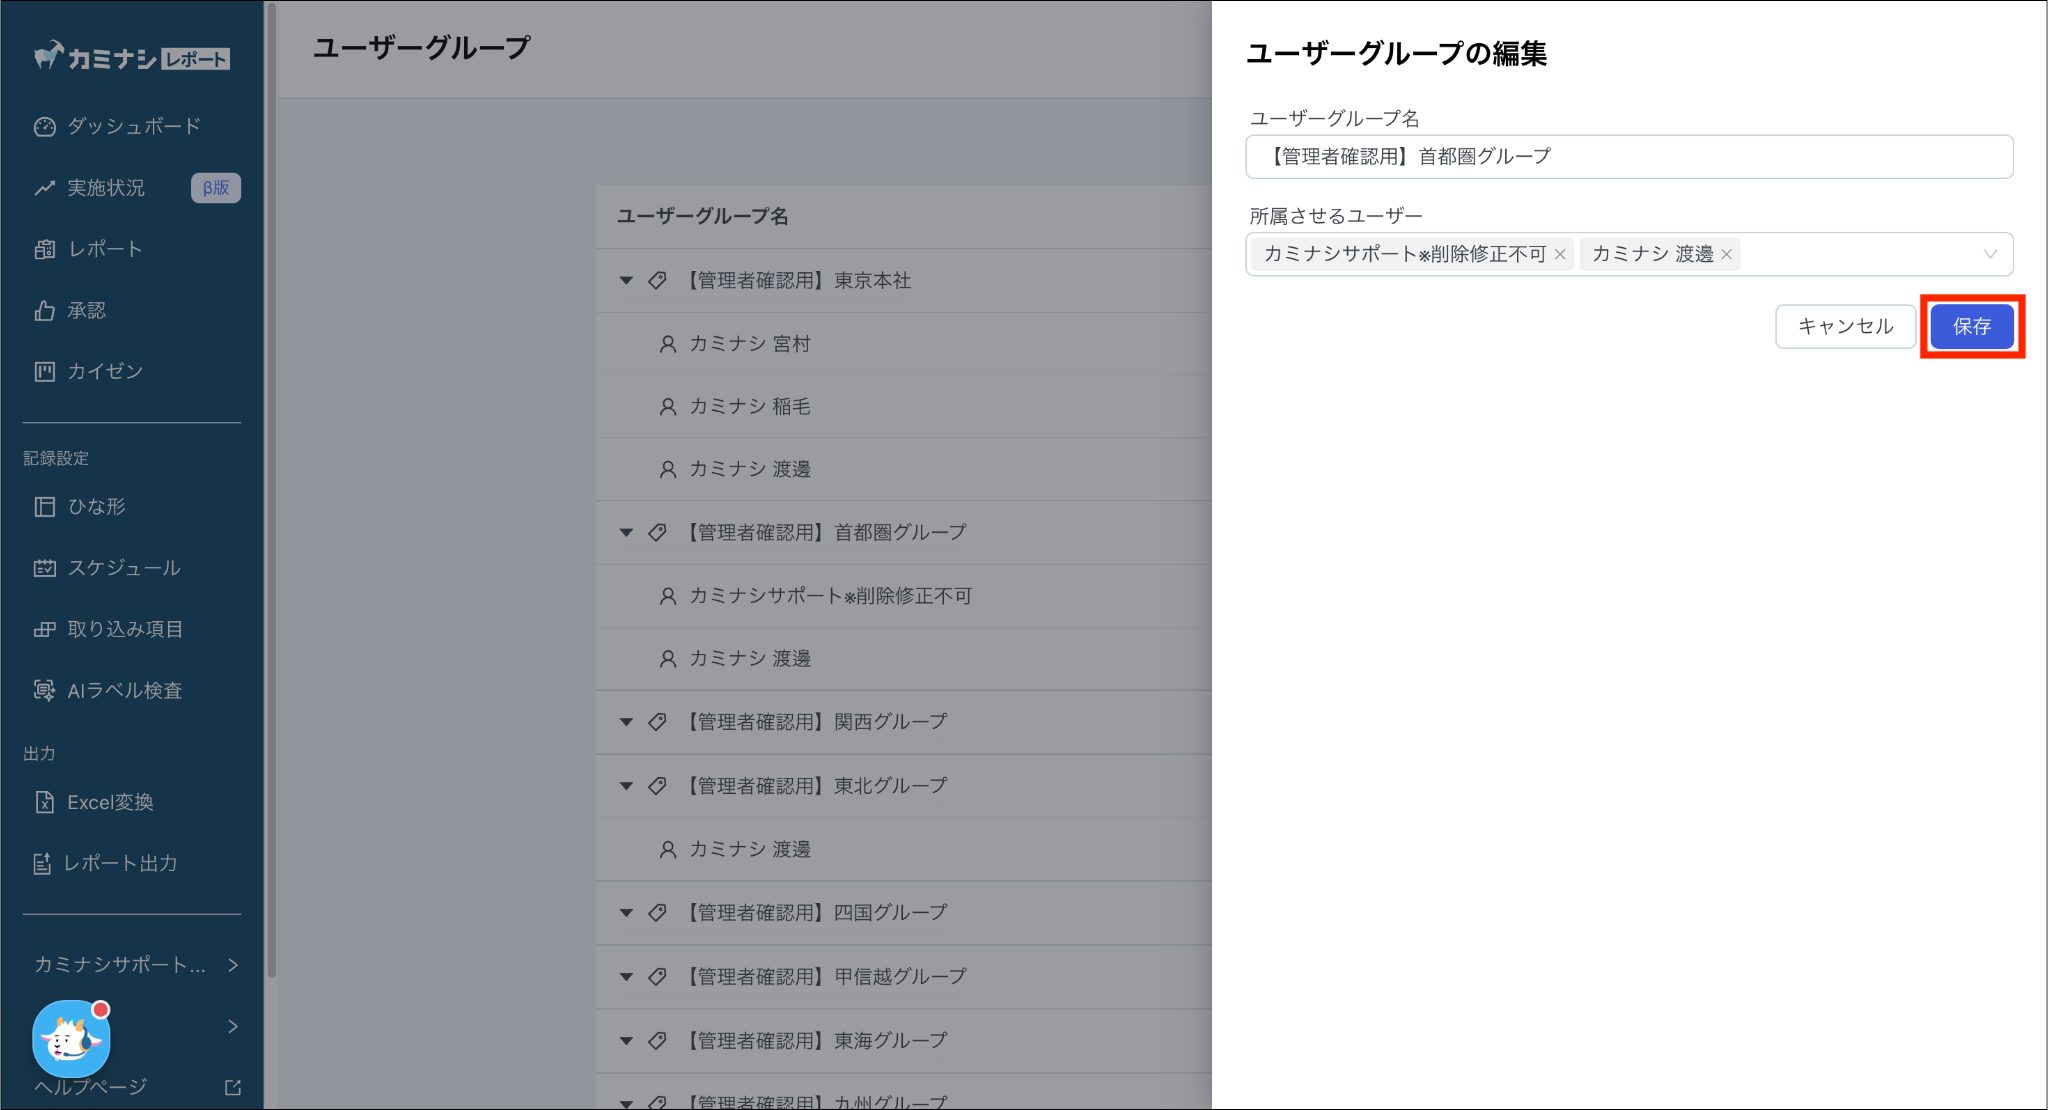Open 実施状況 trend chart icon
2048x1110 pixels.
click(44, 188)
